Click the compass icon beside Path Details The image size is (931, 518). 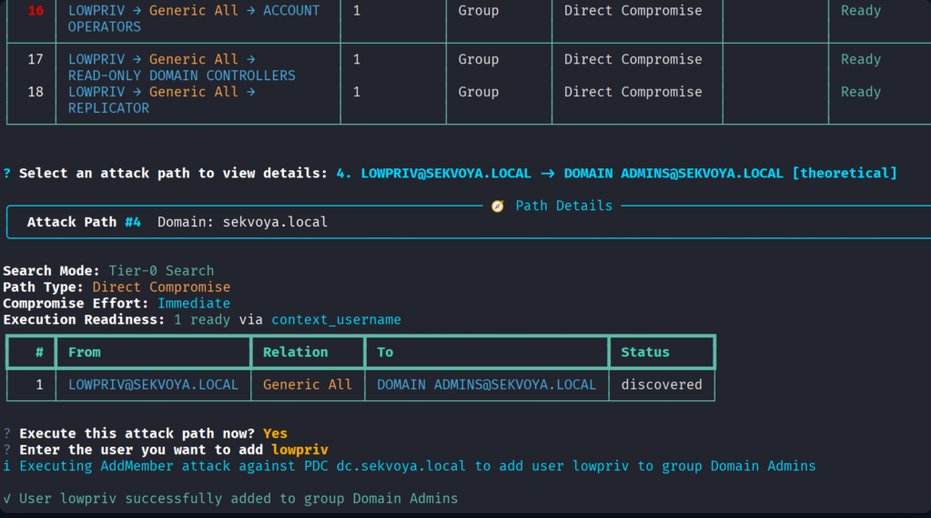point(497,206)
